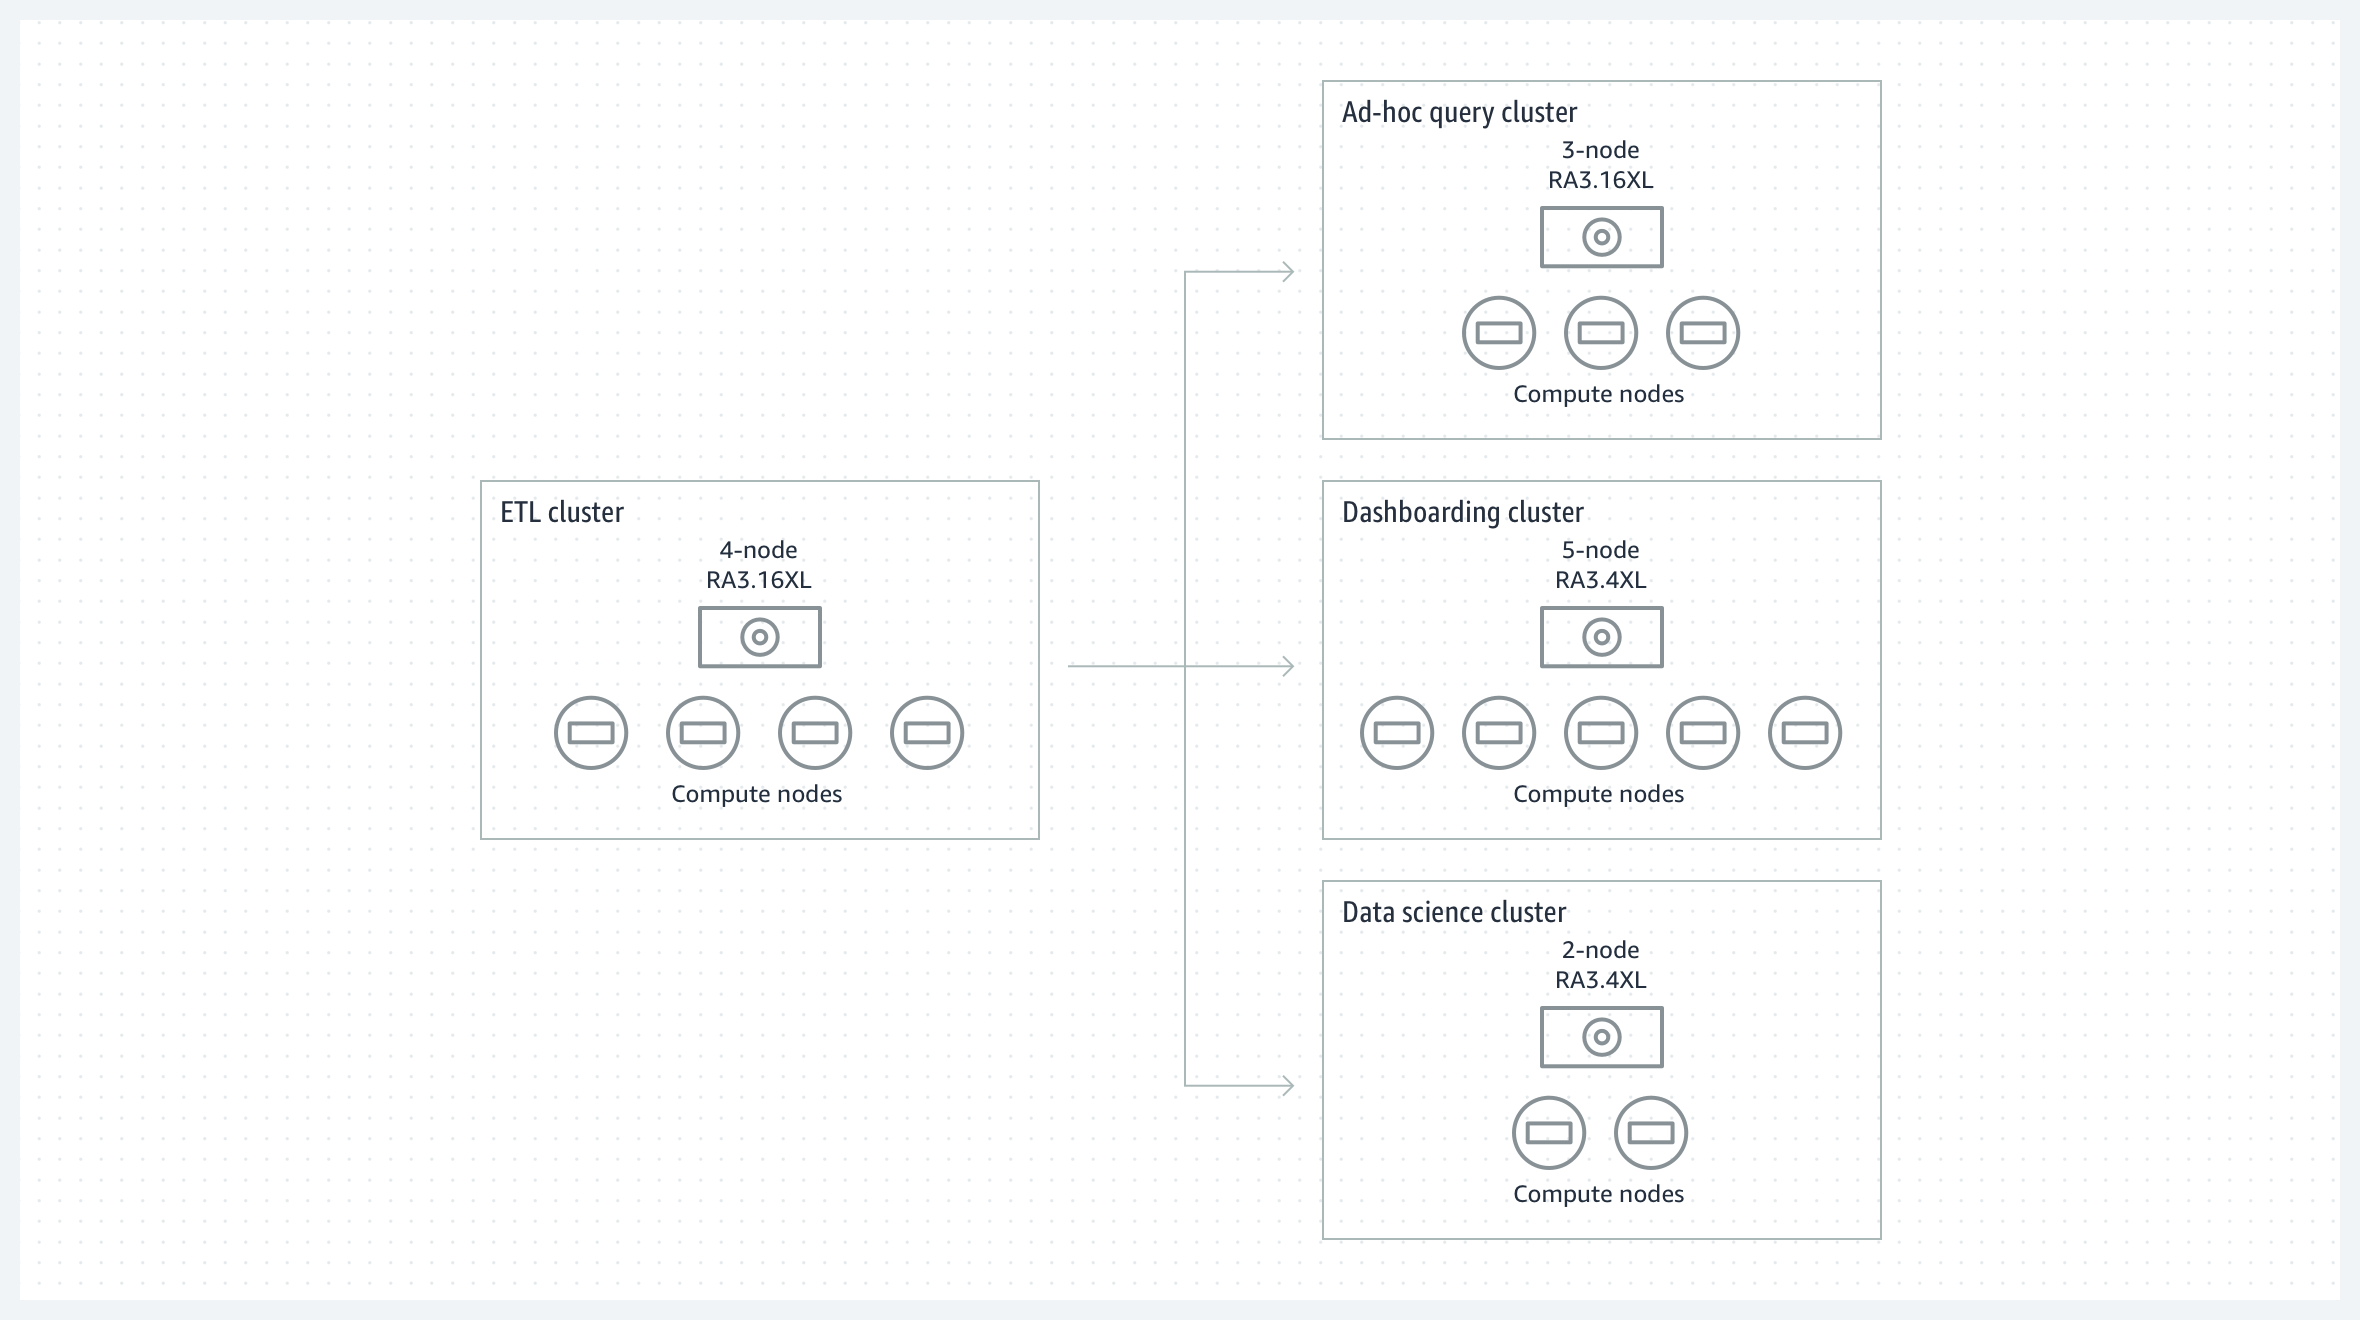
Task: Select the leftmost Dashboarding compute node
Action: (x=1397, y=733)
